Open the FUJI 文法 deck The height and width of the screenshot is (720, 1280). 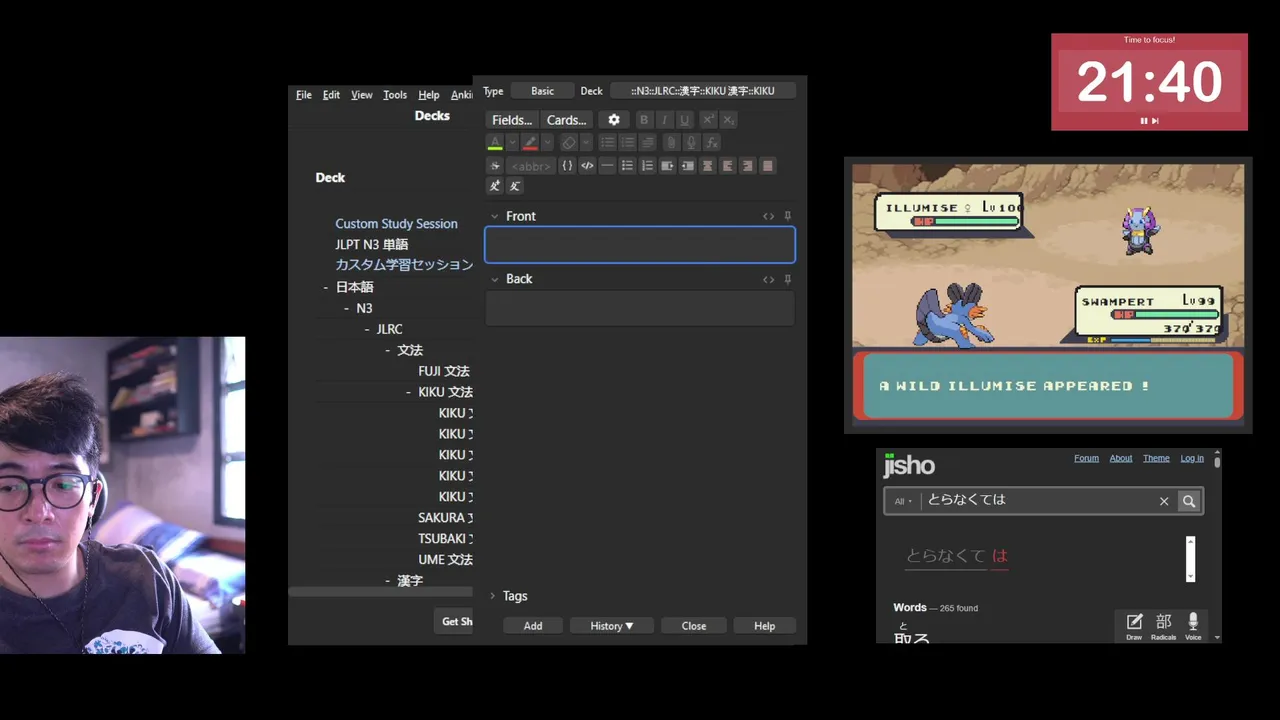pos(444,371)
